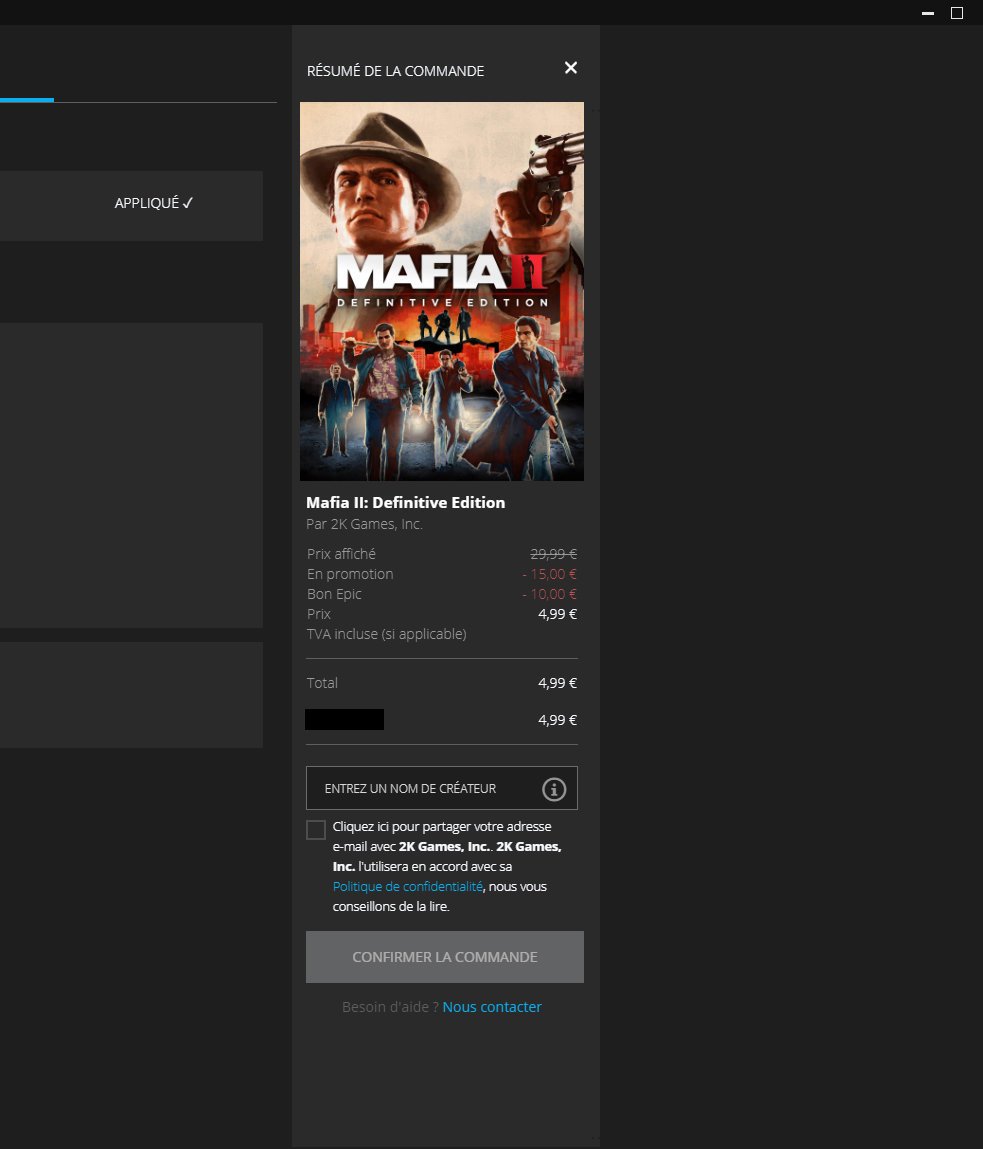This screenshot has width=983, height=1149.
Task: Tick the share e-mail with 2K Games checkbox
Action: point(316,830)
